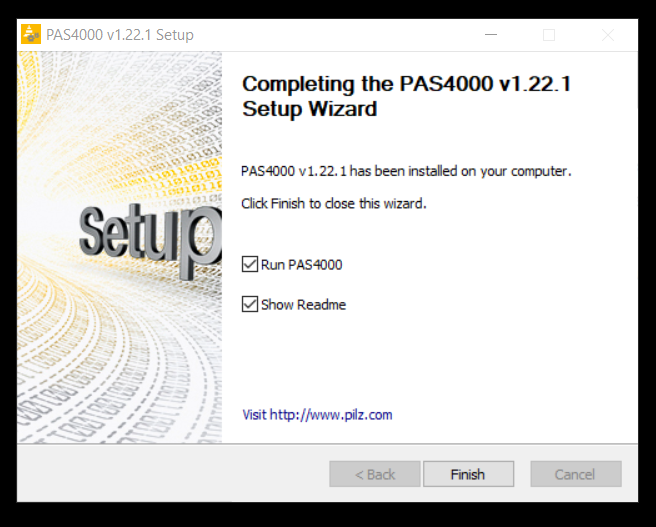Click the 'PAS4000 v1.22.1 Setup' window title

click(x=120, y=35)
